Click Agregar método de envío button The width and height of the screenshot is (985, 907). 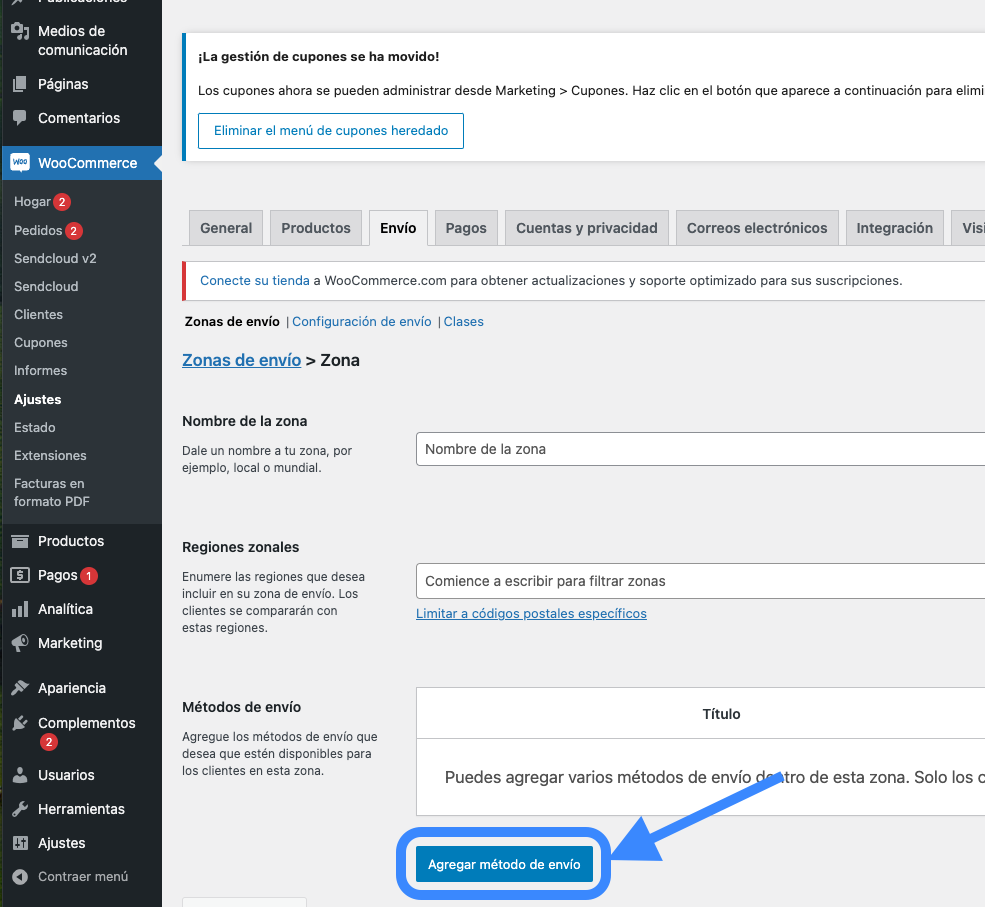click(504, 864)
